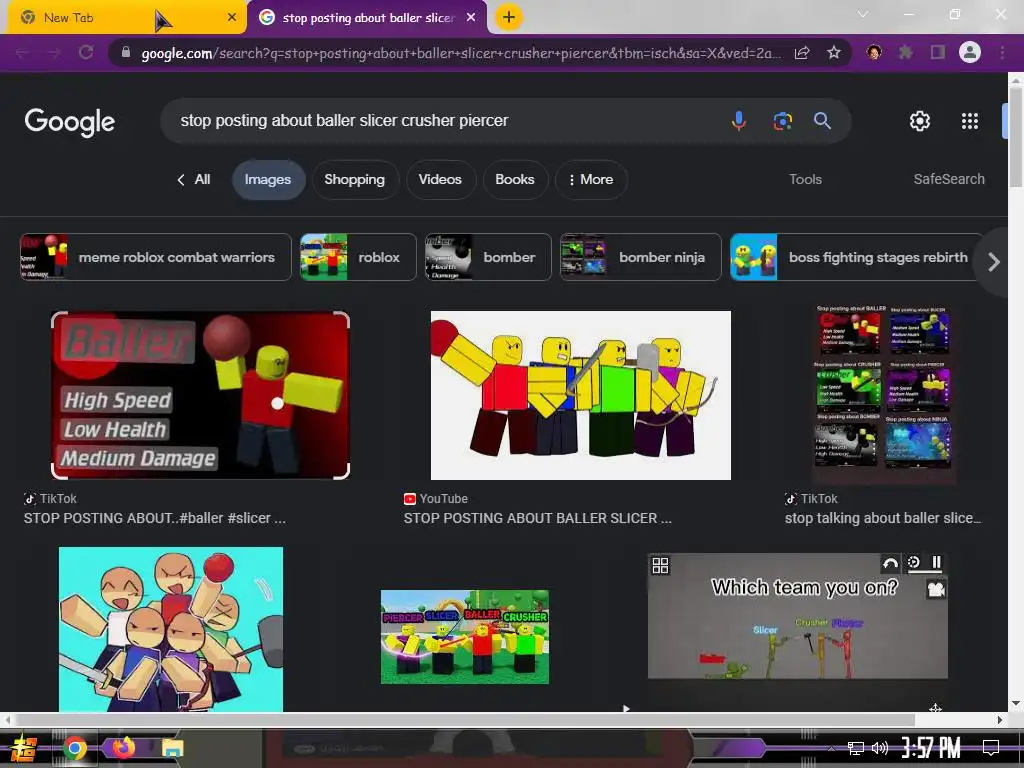Viewport: 1024px width, 768px height.
Task: Open the Google apps grid
Action: (970, 121)
